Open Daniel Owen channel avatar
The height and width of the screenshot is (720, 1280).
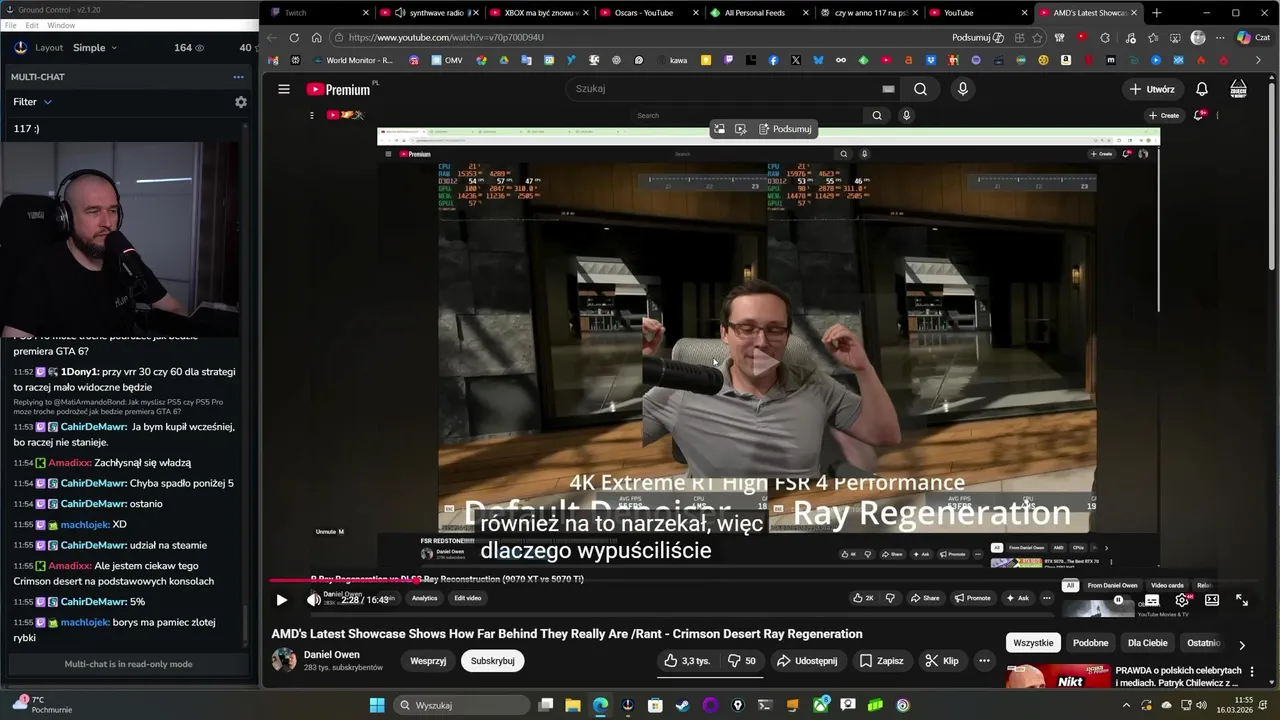[x=284, y=660]
